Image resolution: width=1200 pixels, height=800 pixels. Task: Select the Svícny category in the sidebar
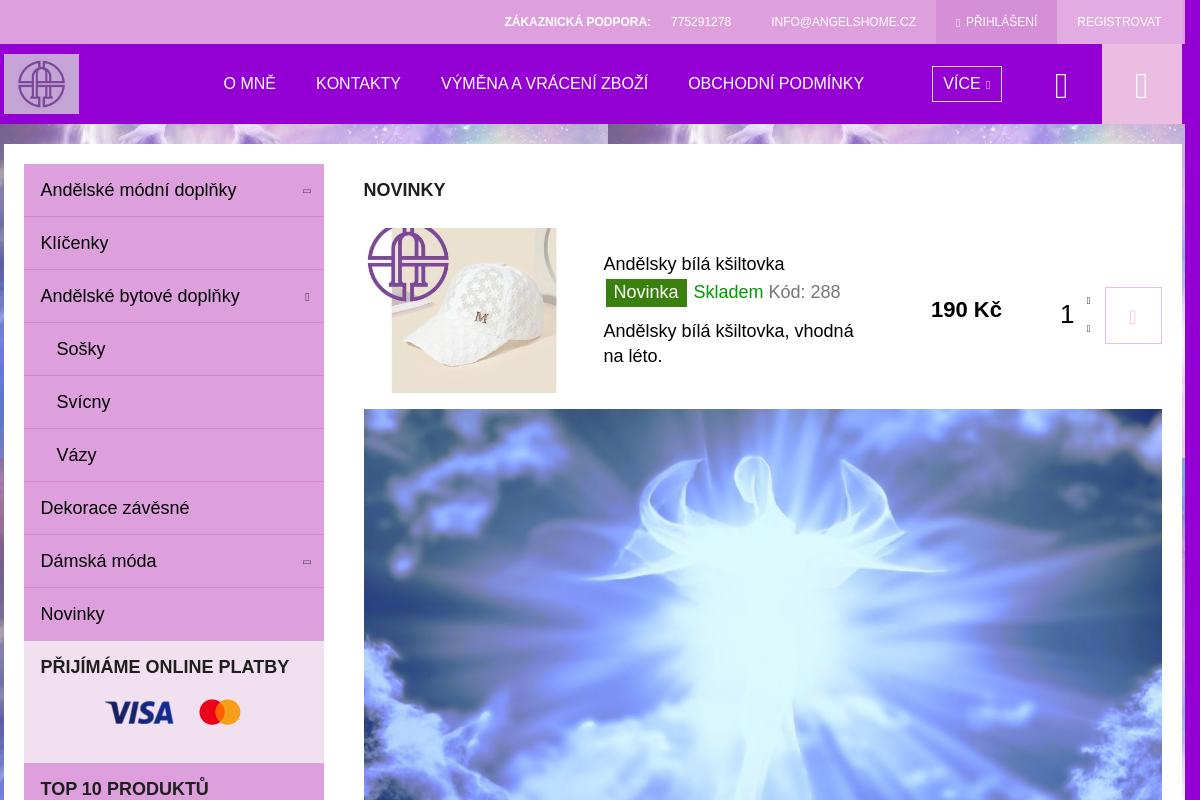point(83,402)
